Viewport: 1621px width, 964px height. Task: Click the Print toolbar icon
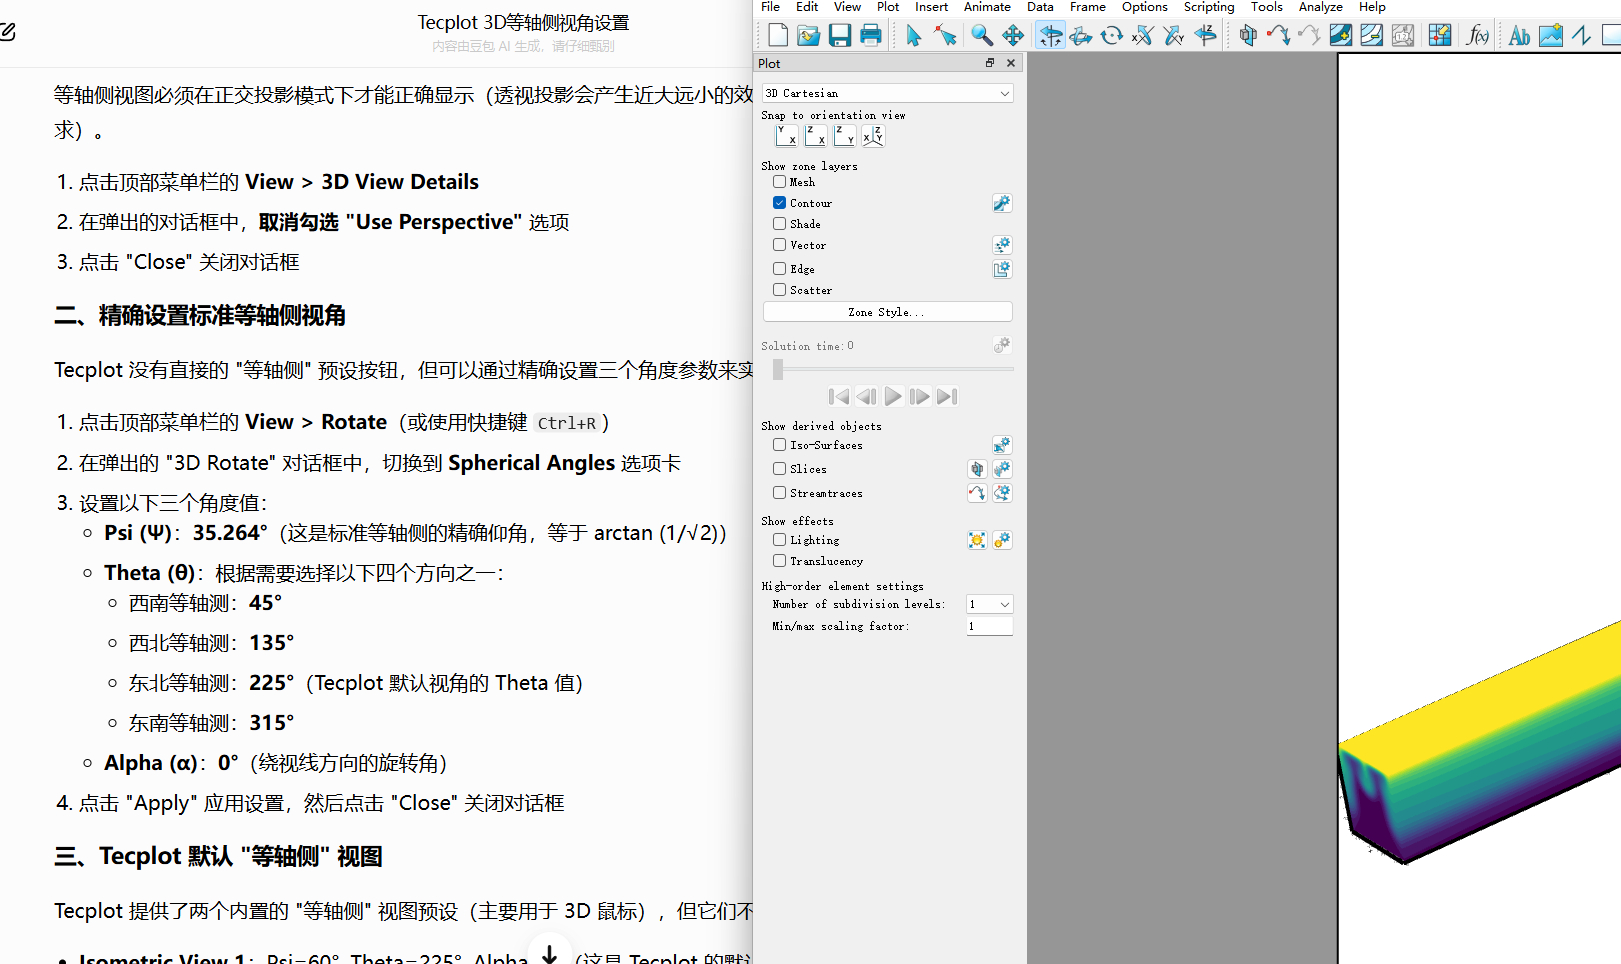pyautogui.click(x=871, y=36)
